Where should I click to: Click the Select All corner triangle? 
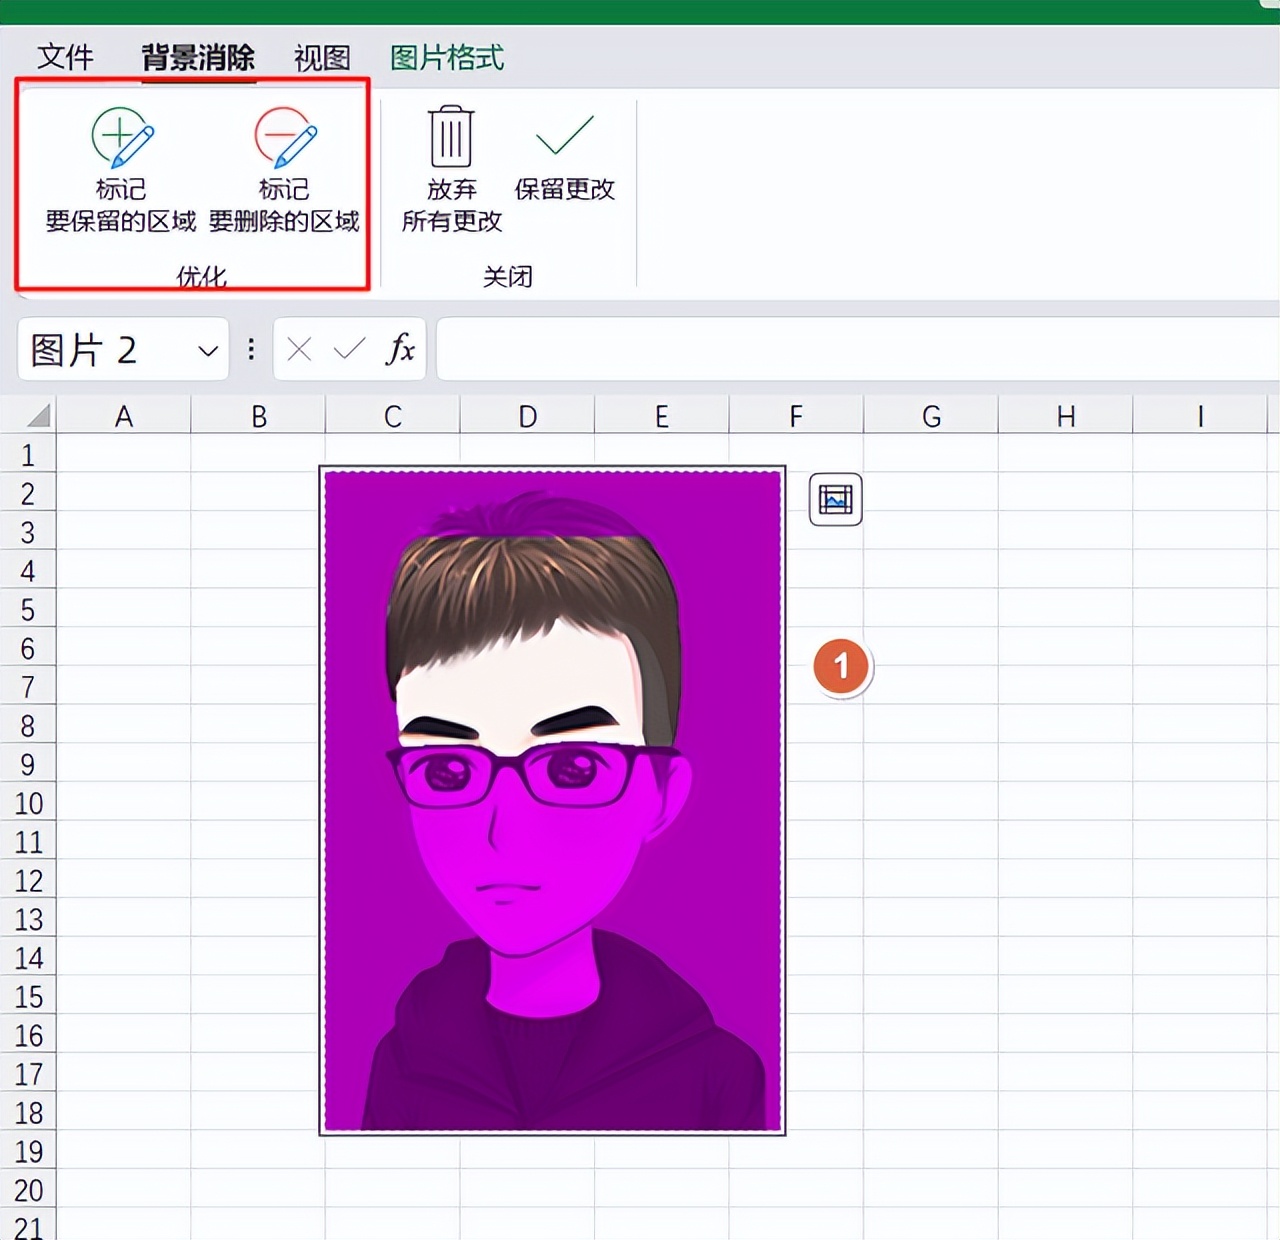point(37,416)
